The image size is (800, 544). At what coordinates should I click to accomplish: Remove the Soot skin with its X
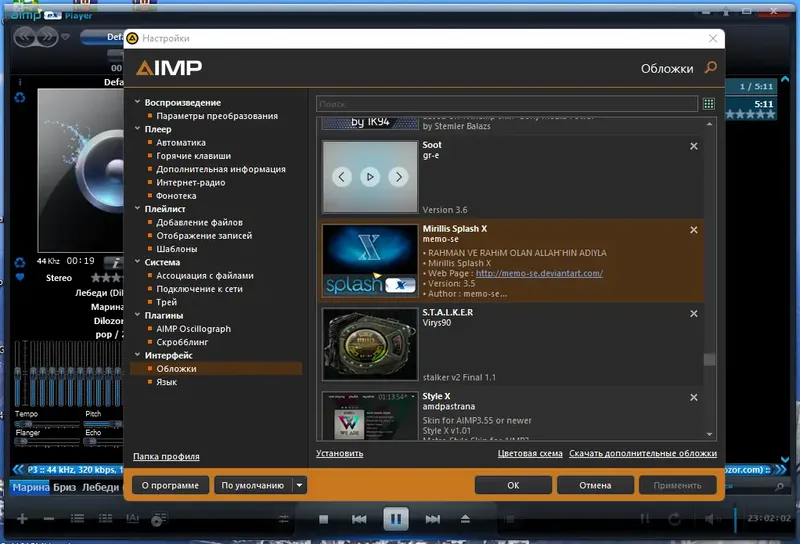tap(694, 146)
